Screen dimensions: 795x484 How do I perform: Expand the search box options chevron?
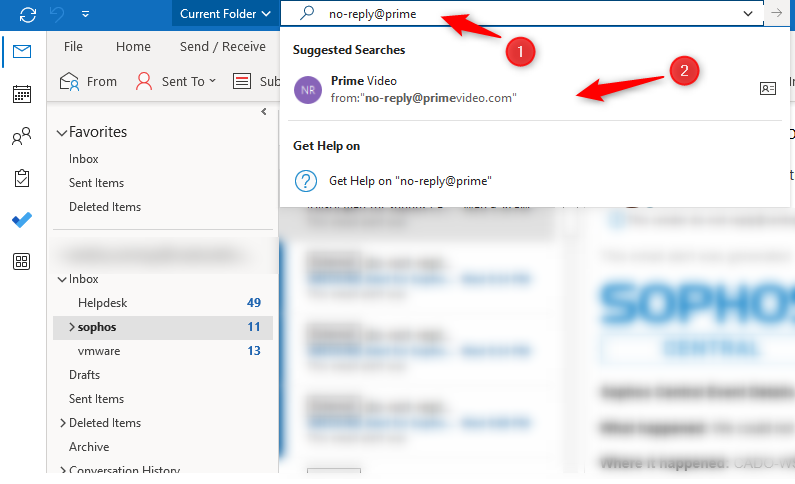coord(748,14)
